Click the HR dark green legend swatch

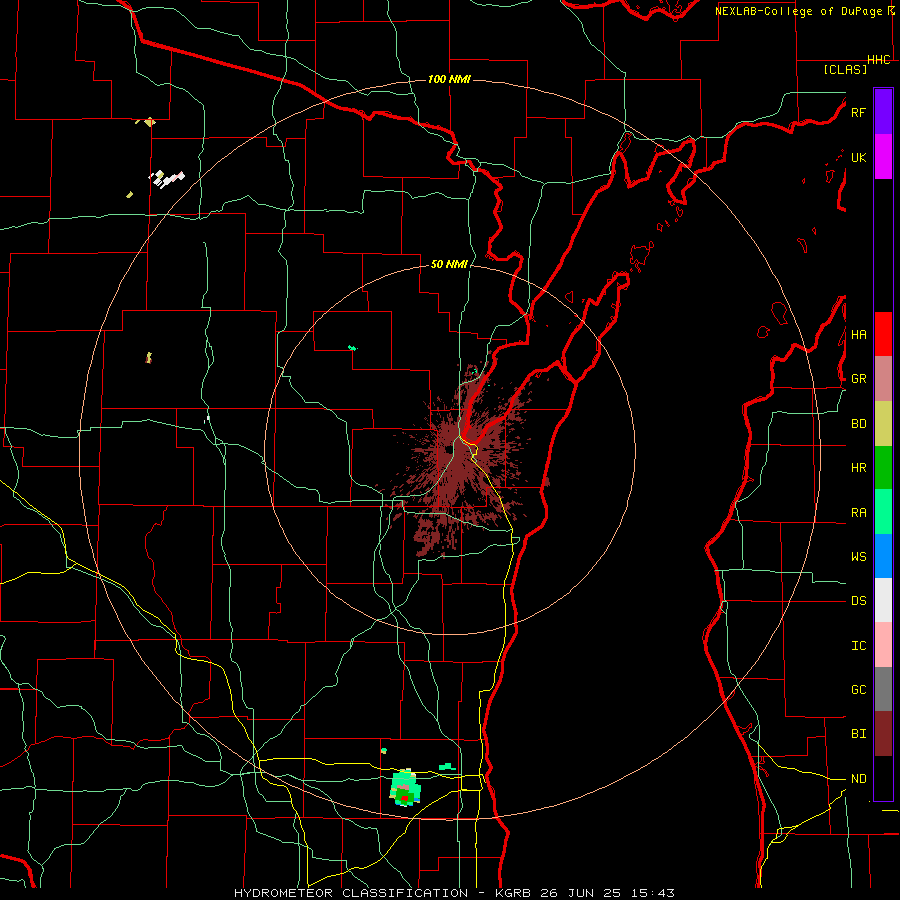pos(883,468)
